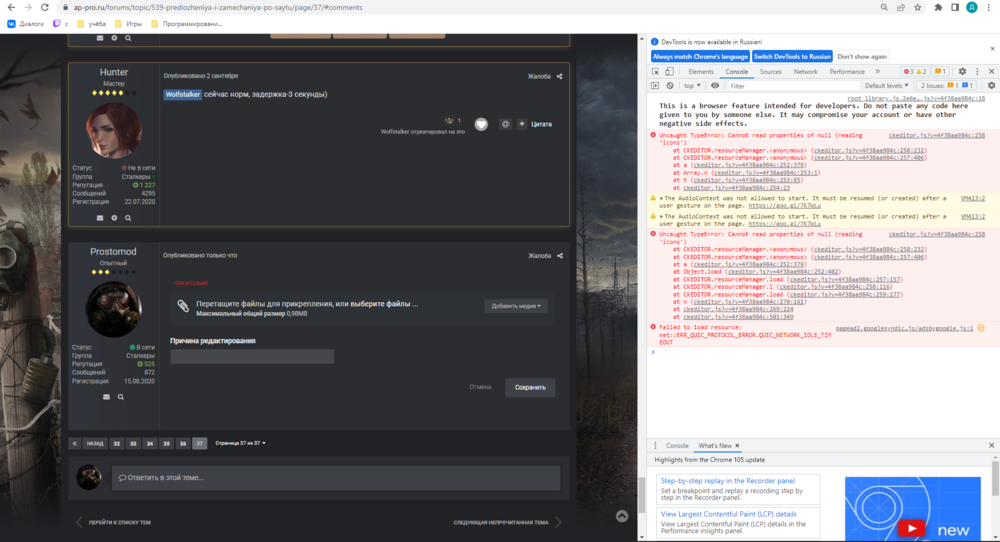Click the Ответить в этой теме reply field
Viewport: 1000px width, 542px height.
click(336, 478)
